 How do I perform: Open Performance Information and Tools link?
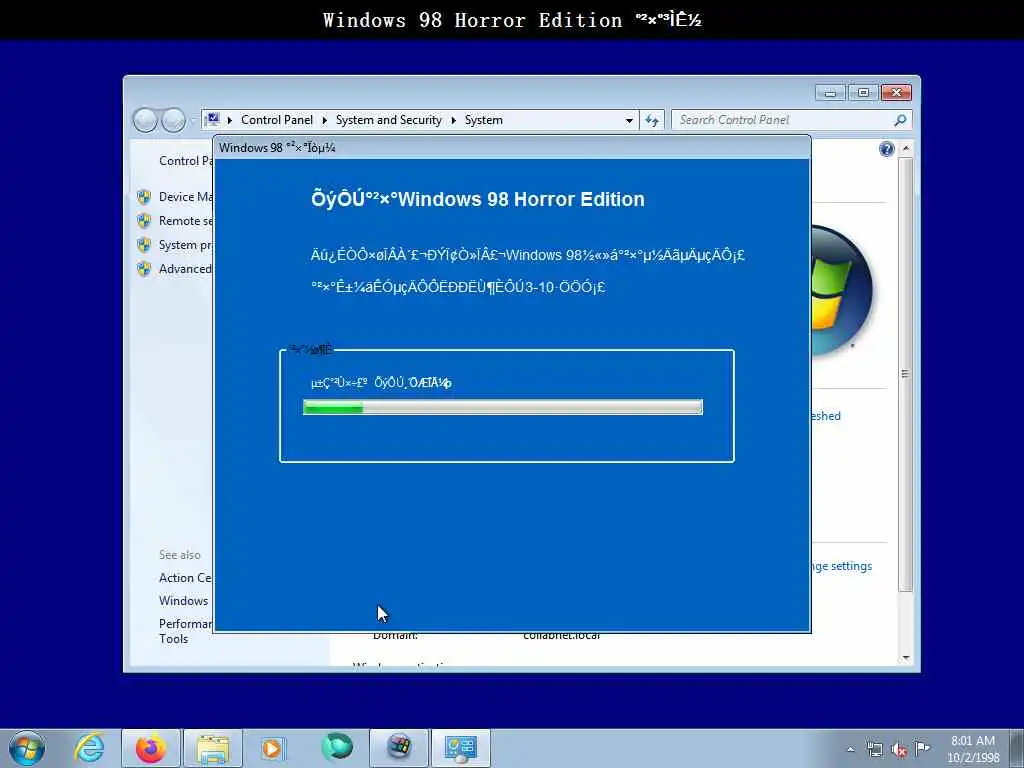coord(185,631)
